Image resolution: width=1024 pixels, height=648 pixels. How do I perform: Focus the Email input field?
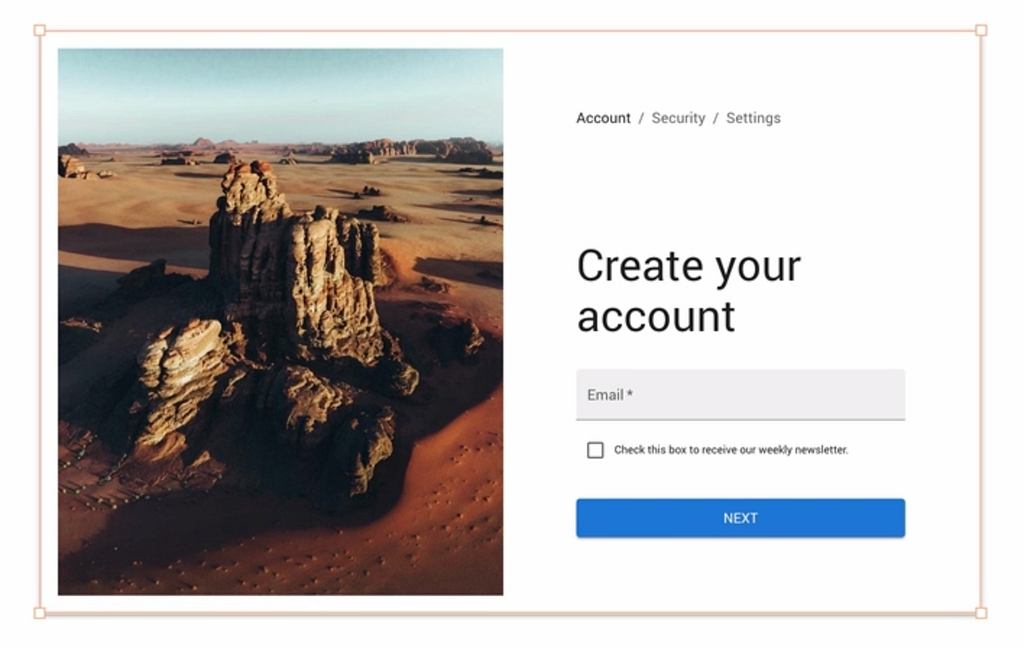(x=741, y=395)
